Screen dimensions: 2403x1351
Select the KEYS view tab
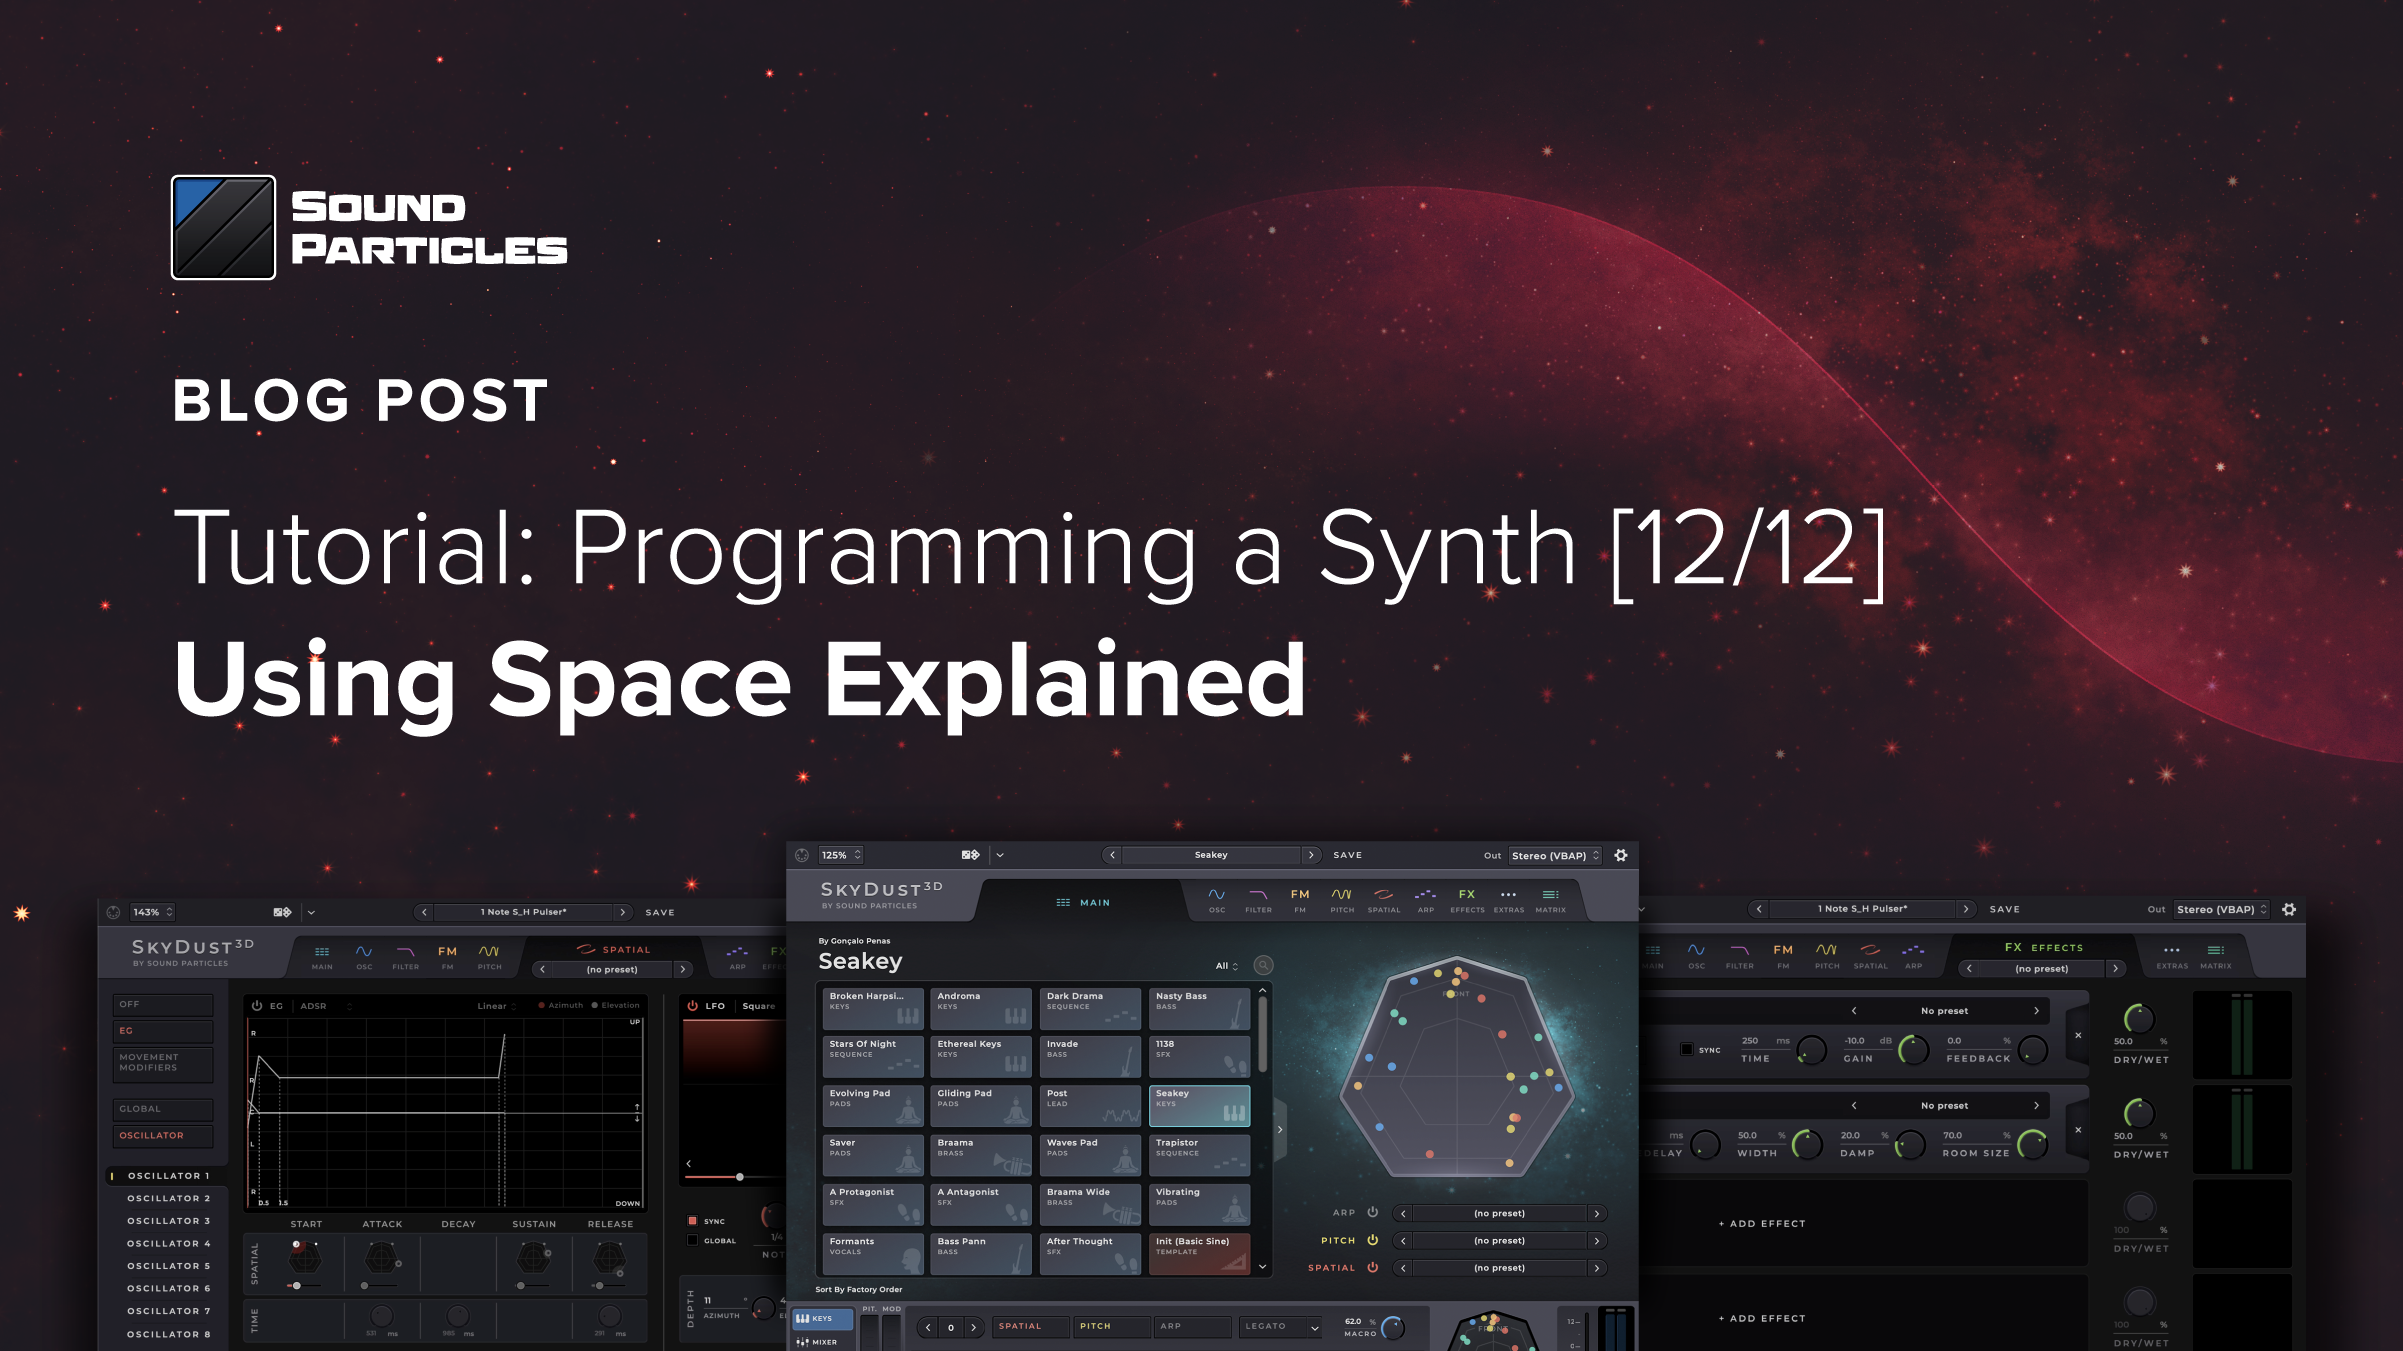click(823, 1318)
